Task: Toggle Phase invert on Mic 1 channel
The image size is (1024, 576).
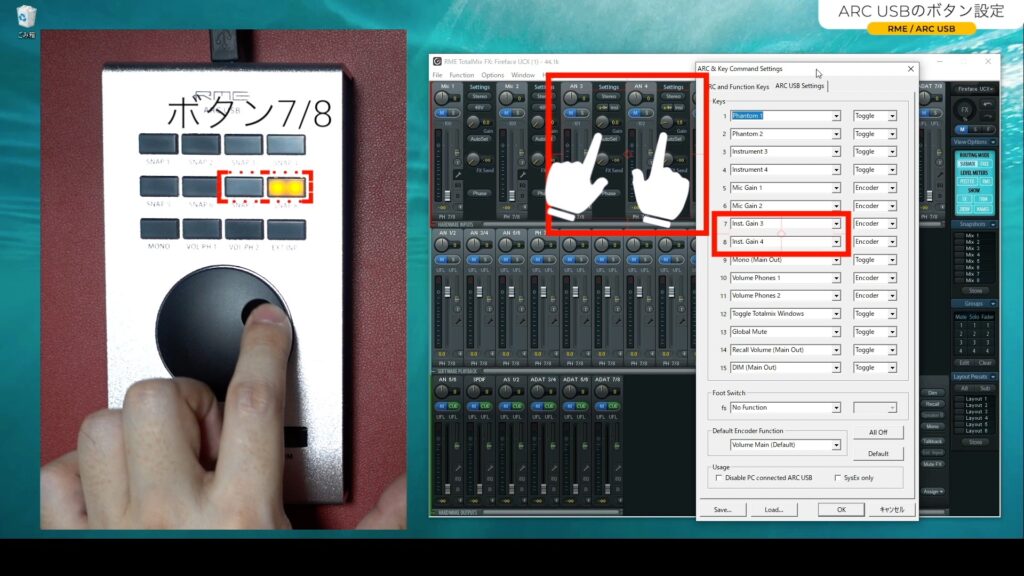Action: (x=479, y=193)
